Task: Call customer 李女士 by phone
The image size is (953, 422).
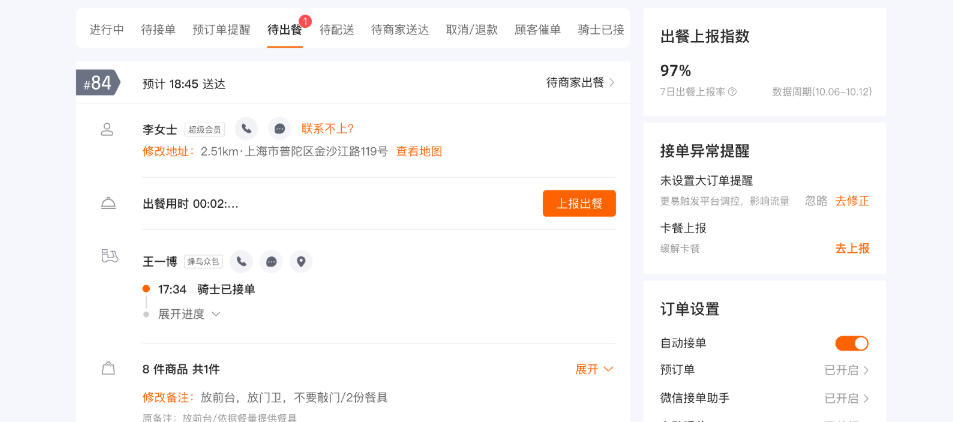Action: [246, 128]
